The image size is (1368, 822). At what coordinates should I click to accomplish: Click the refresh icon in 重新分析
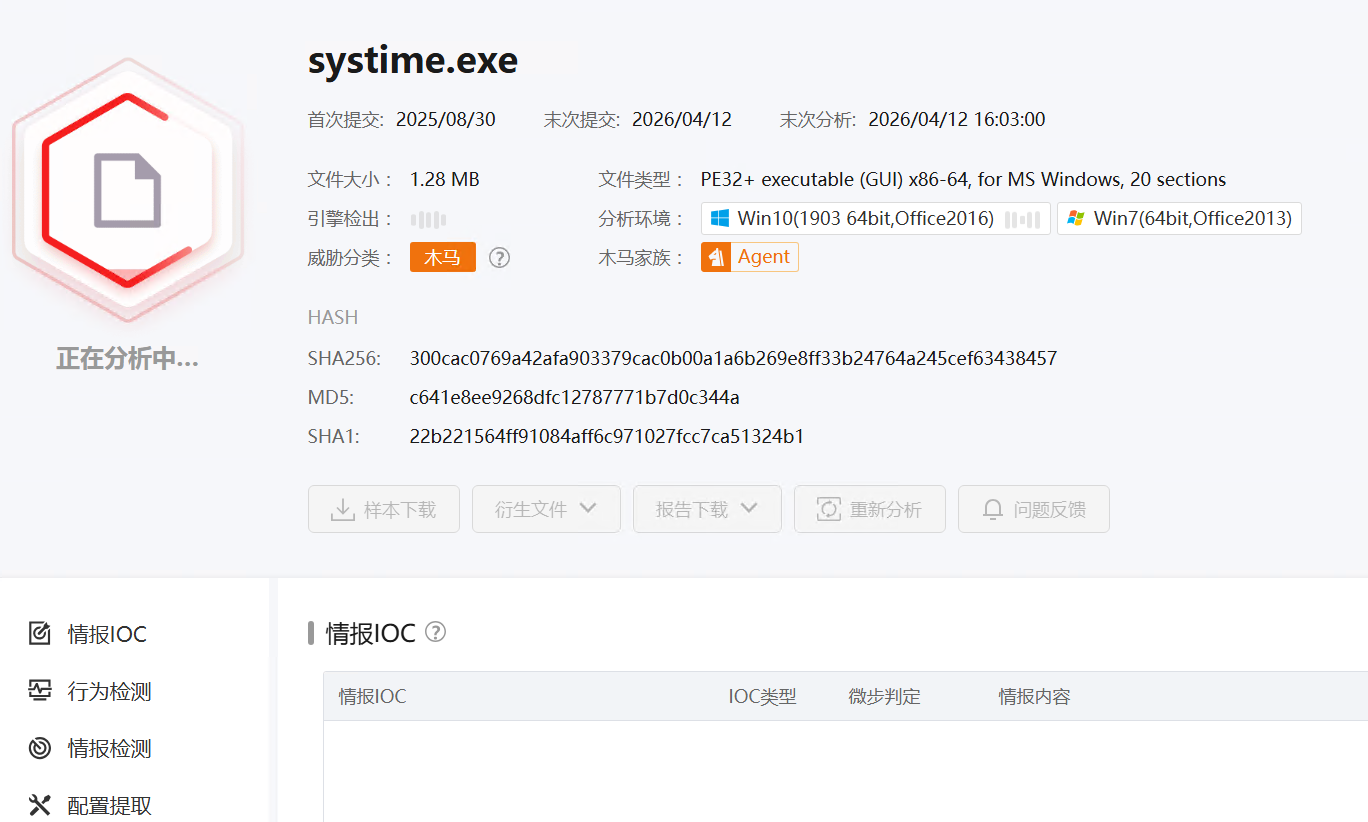pyautogui.click(x=829, y=509)
